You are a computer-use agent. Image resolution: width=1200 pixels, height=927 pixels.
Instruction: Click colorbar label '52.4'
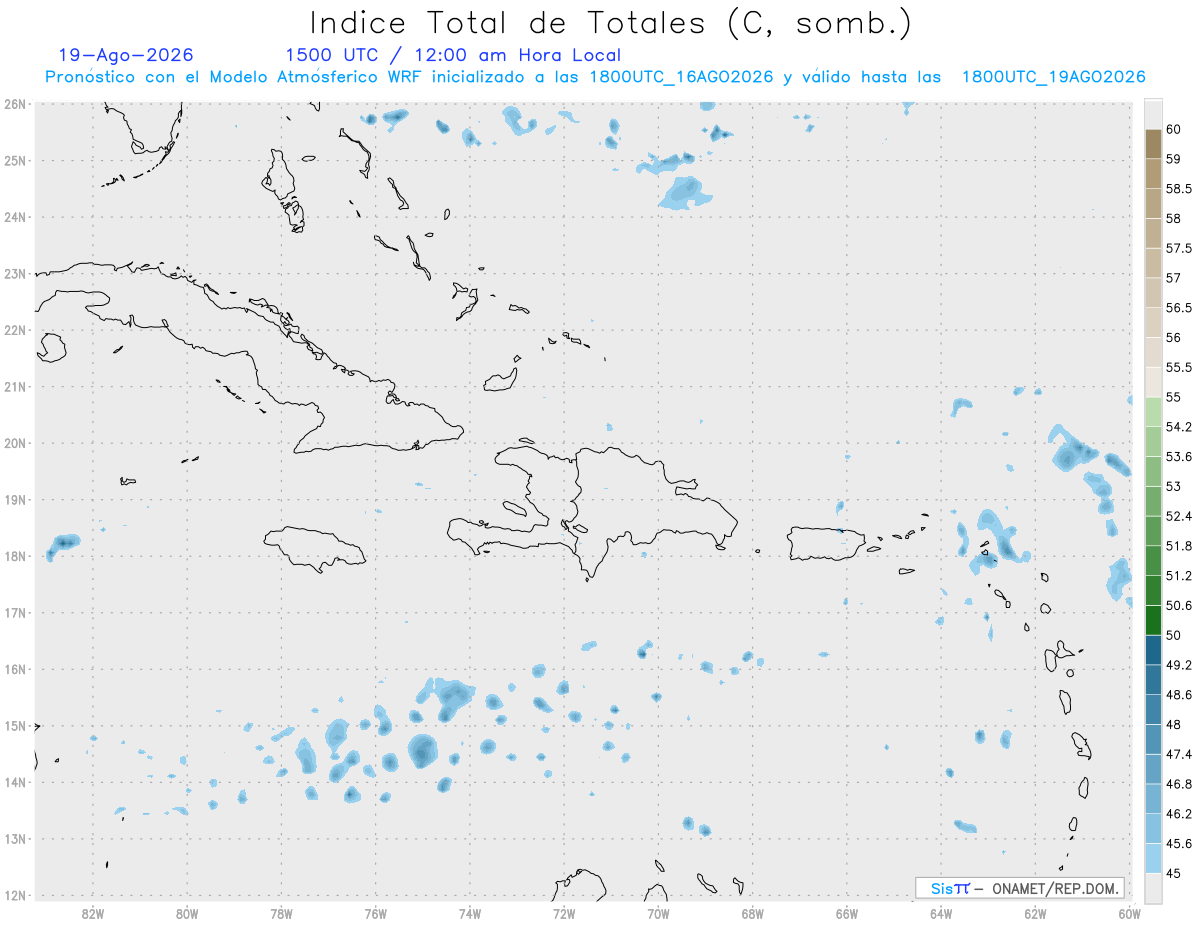[1179, 516]
